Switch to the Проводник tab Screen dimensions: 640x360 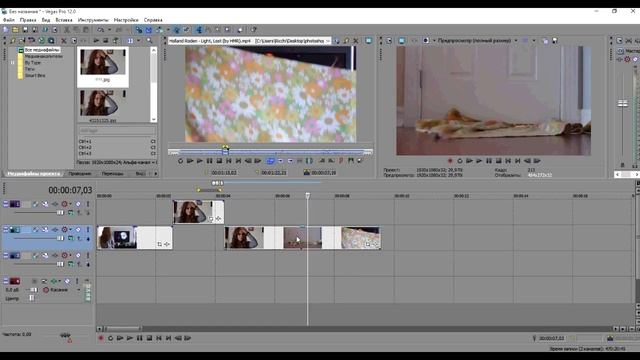80,173
